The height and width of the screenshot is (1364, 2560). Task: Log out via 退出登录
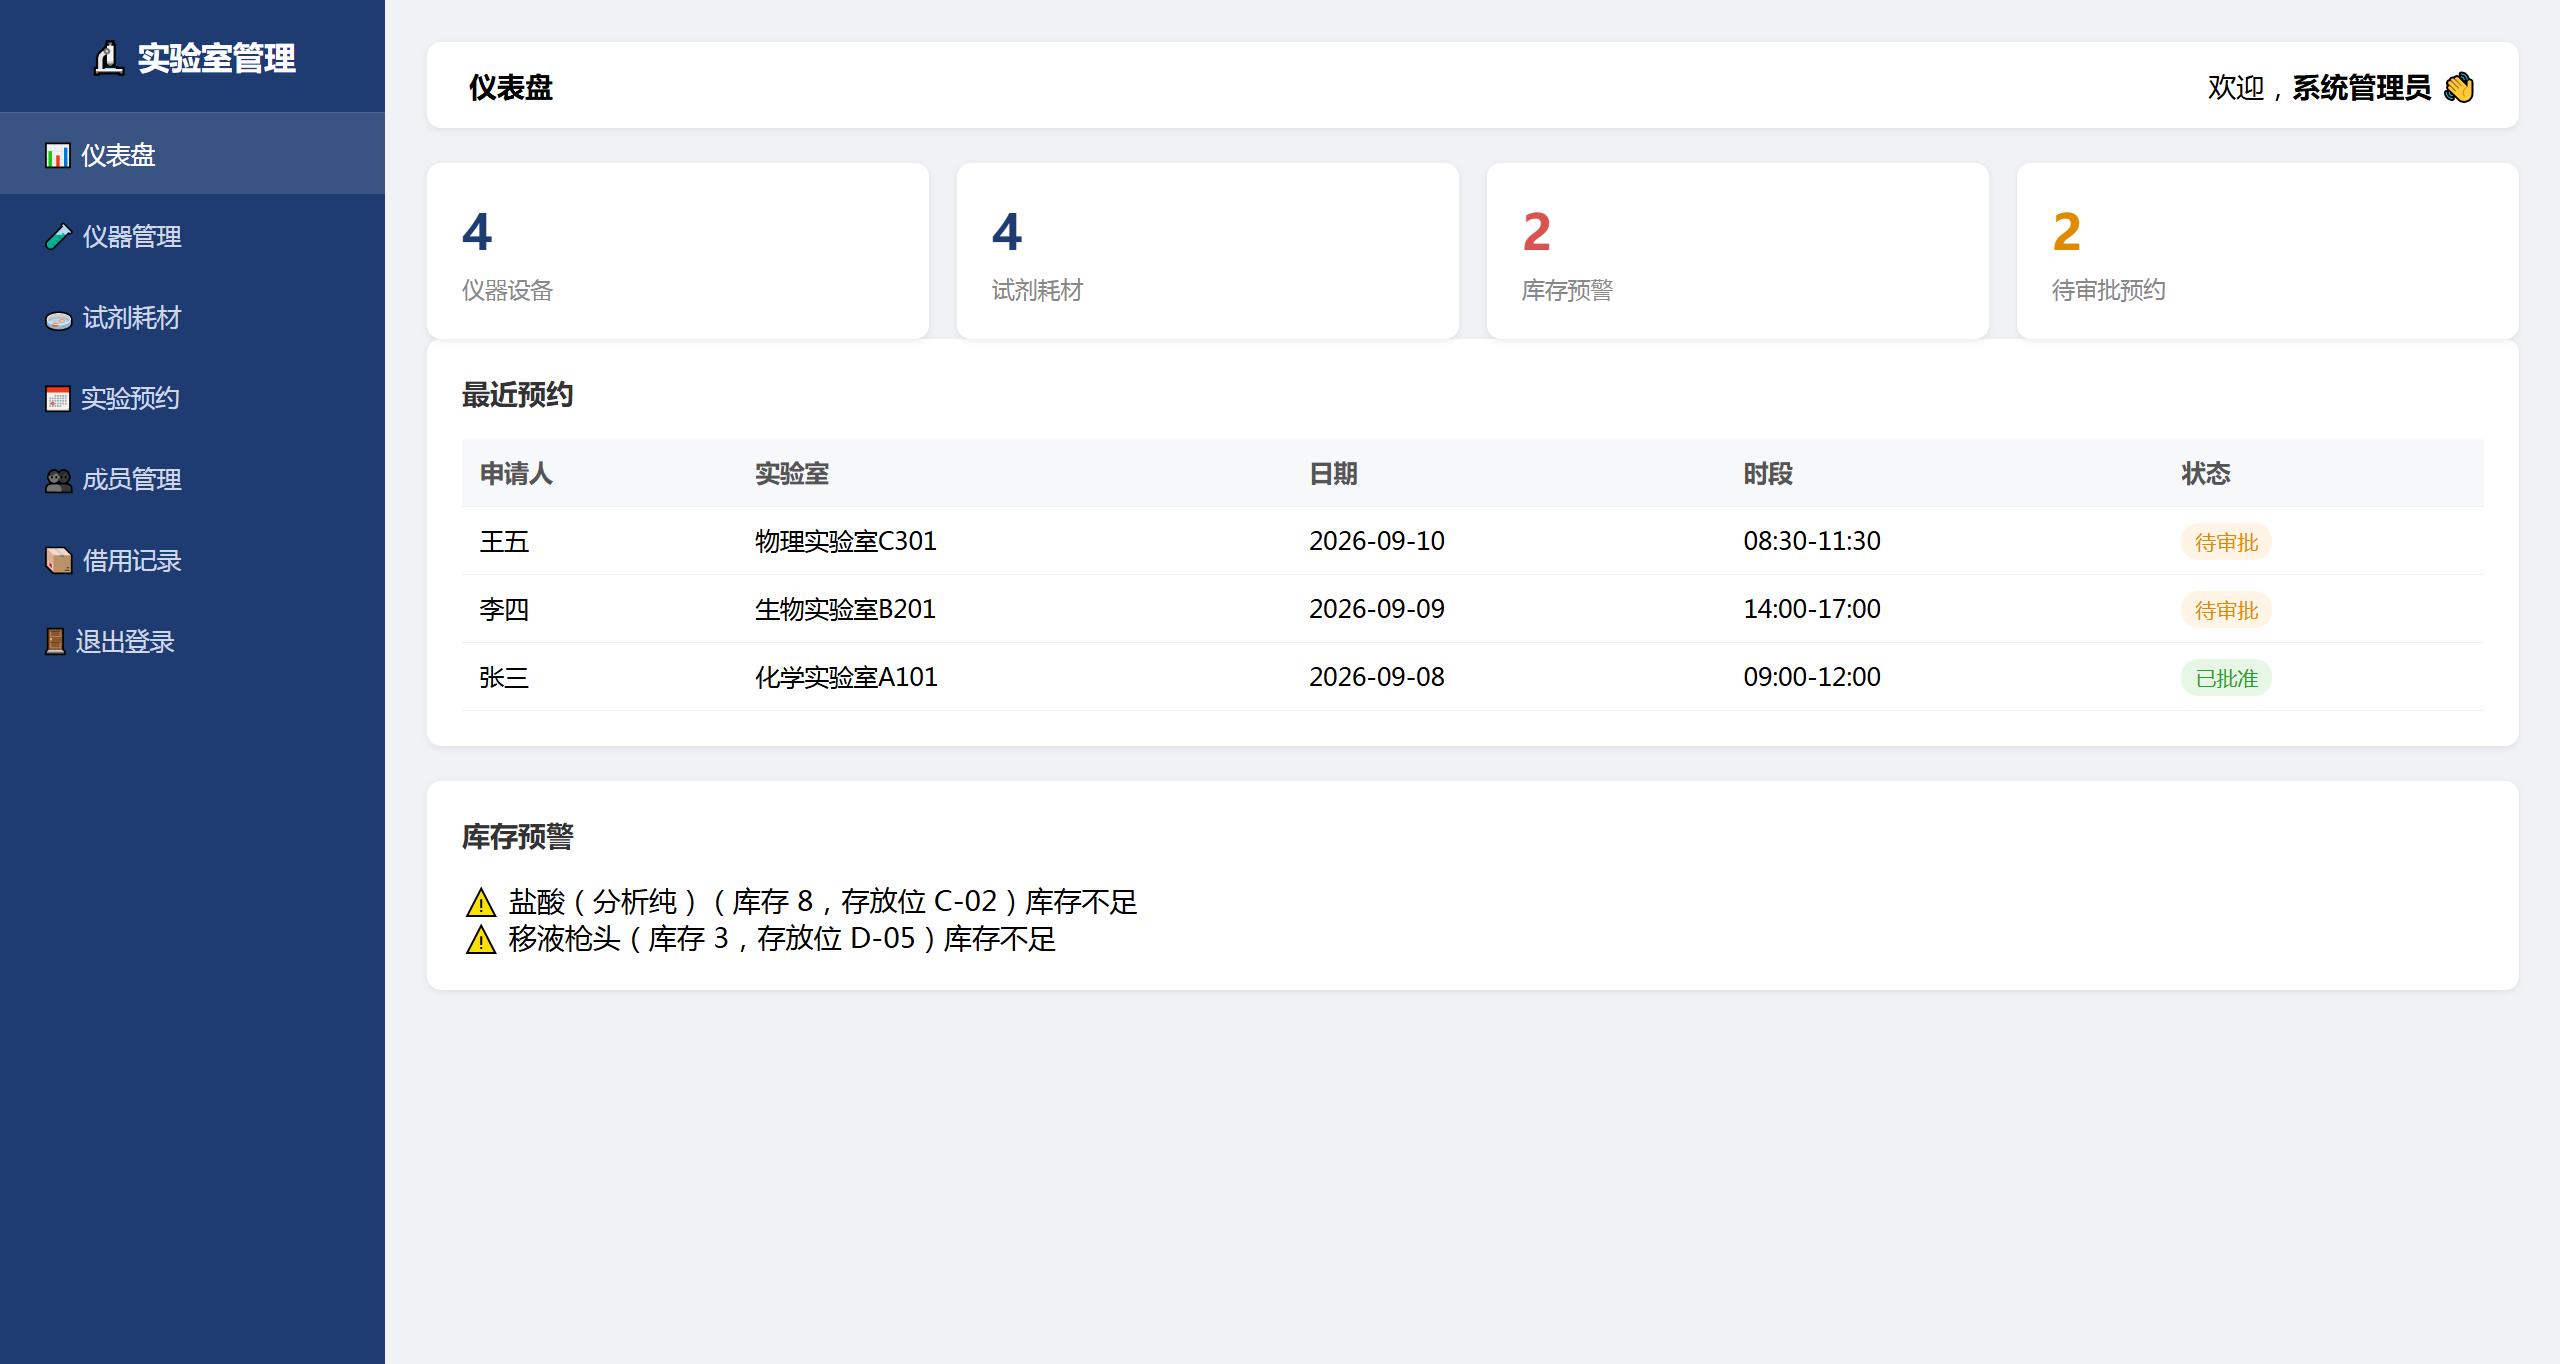click(x=192, y=642)
